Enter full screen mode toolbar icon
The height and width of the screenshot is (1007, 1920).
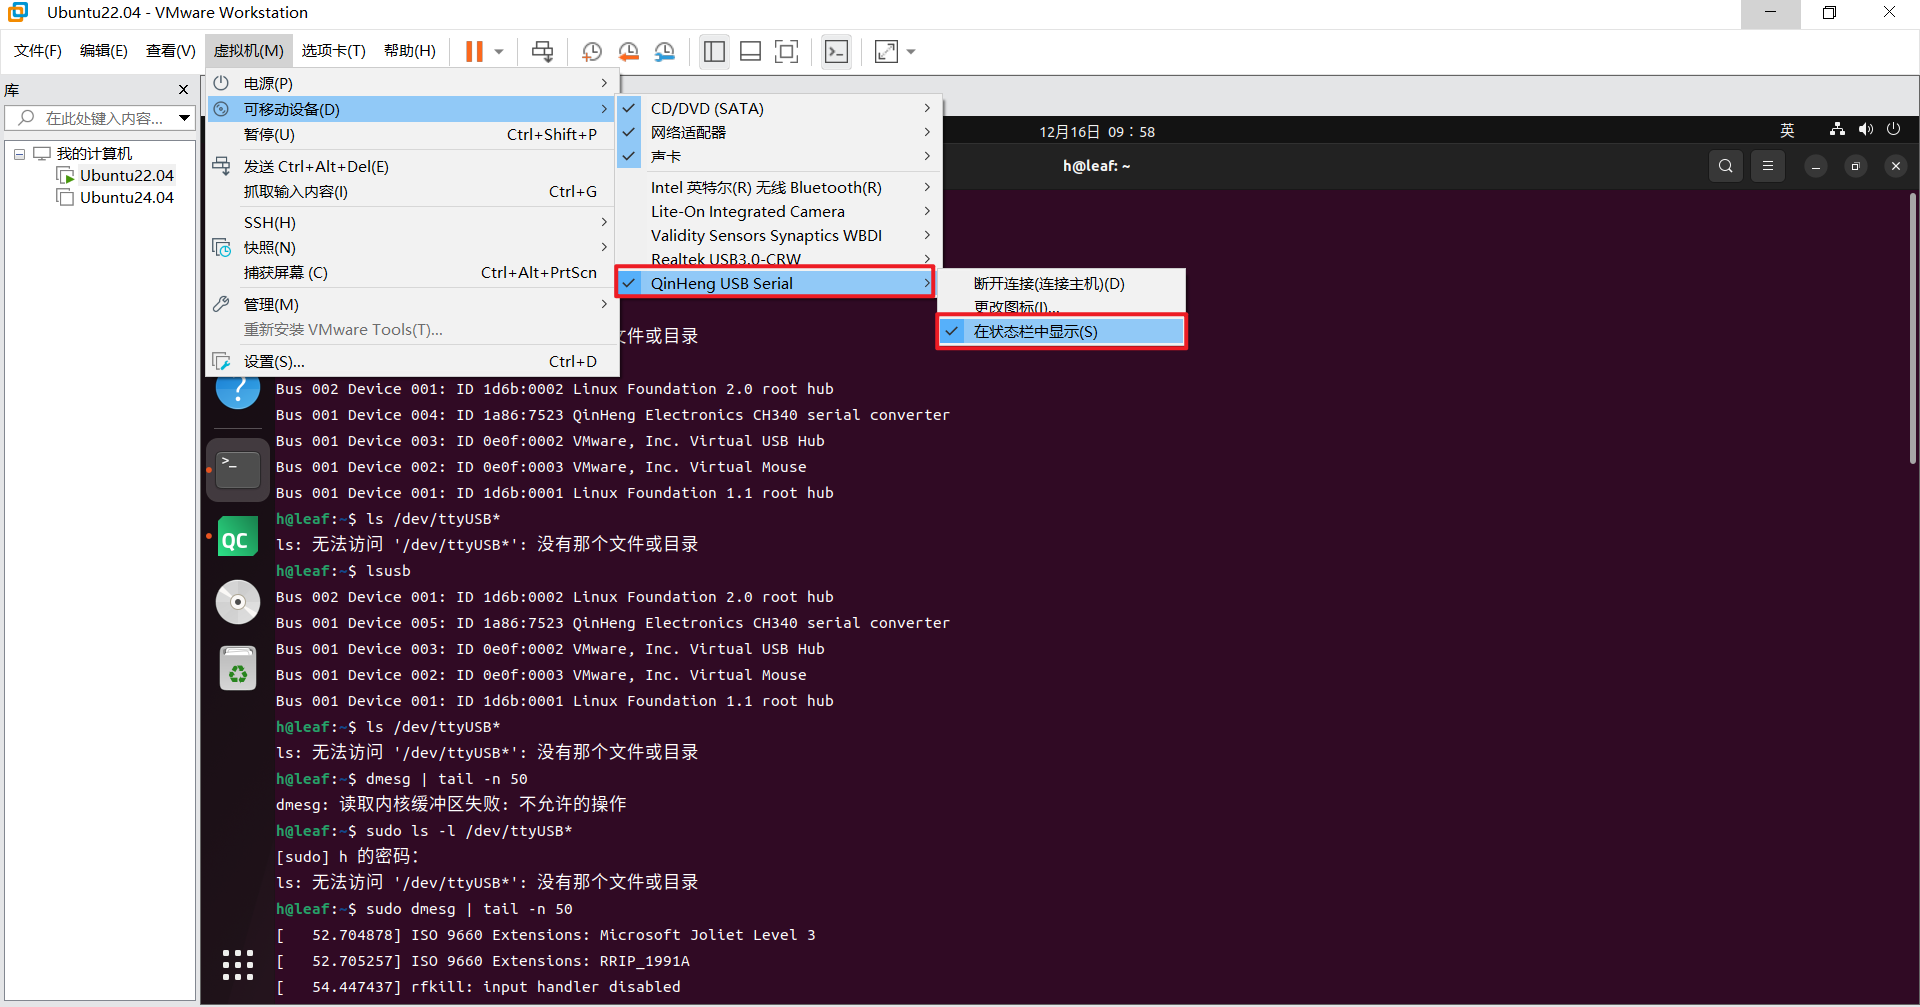tap(787, 52)
